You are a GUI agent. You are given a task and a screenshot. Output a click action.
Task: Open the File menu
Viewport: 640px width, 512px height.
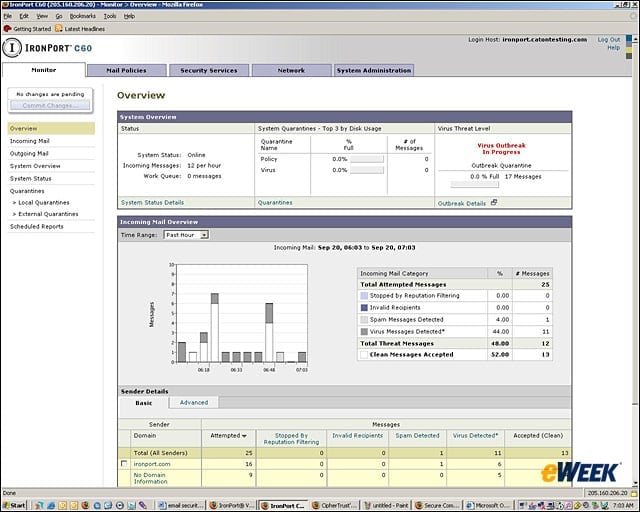point(7,16)
